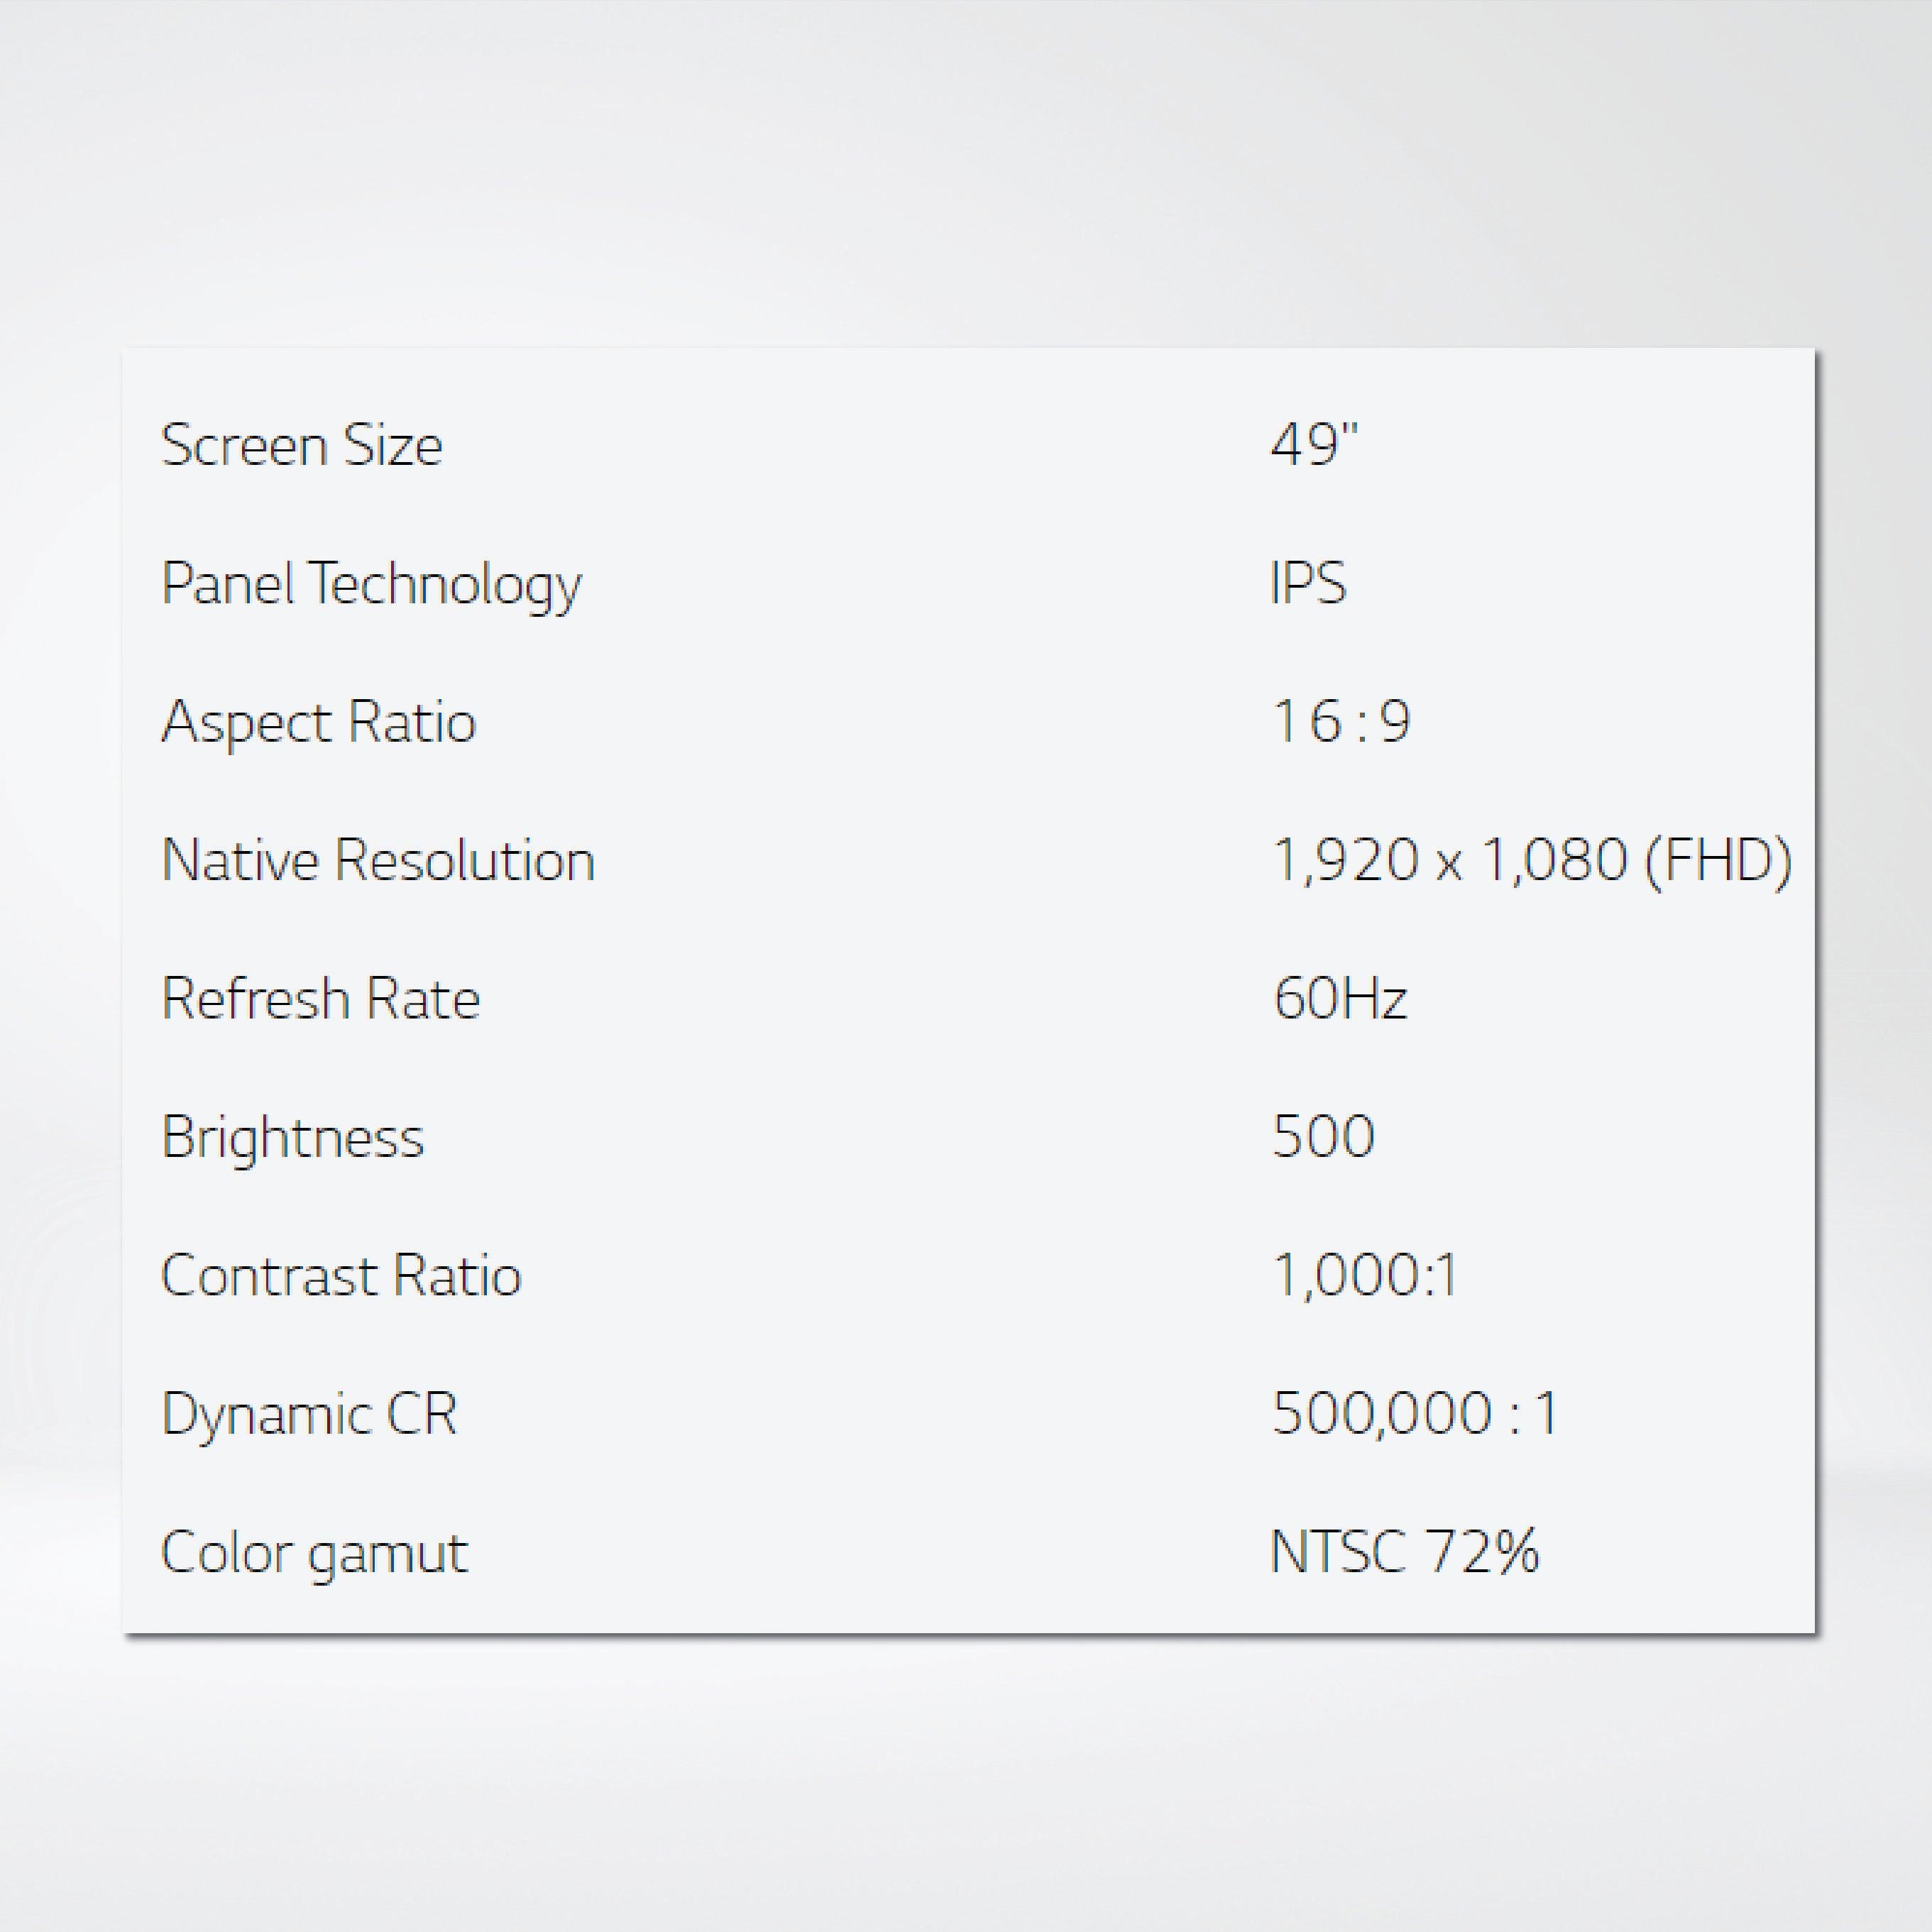1932x1932 pixels.
Task: Select the 500 brightness value
Action: [1323, 1137]
